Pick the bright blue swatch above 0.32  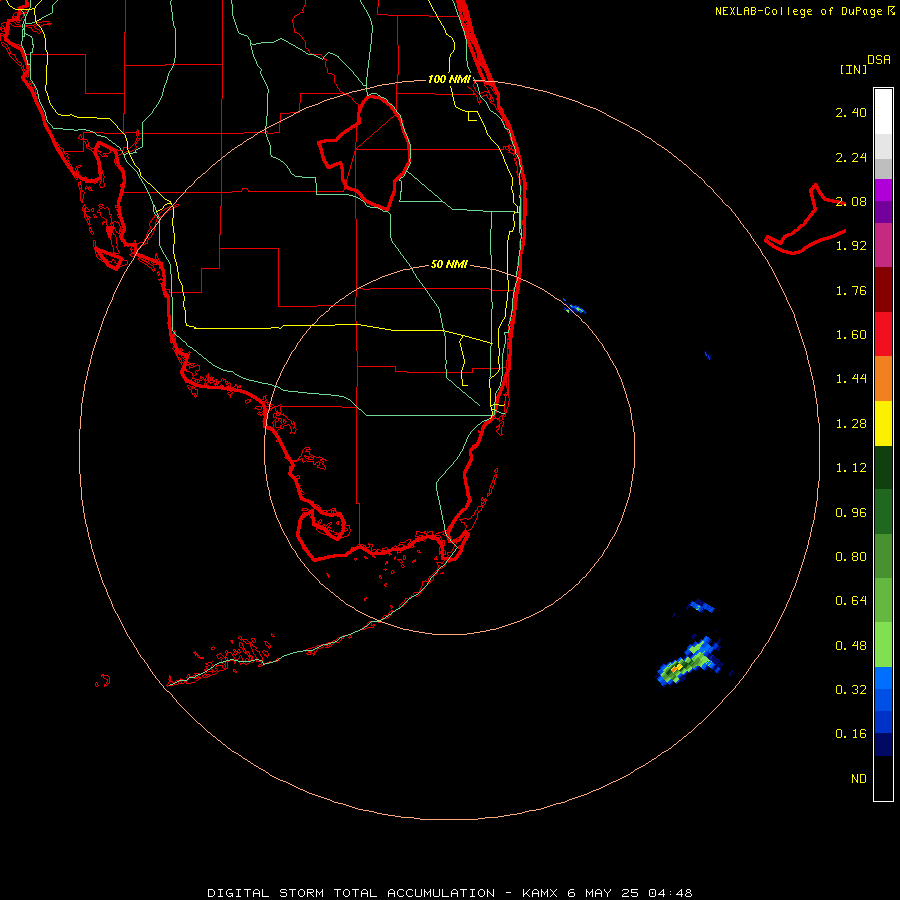(883, 678)
